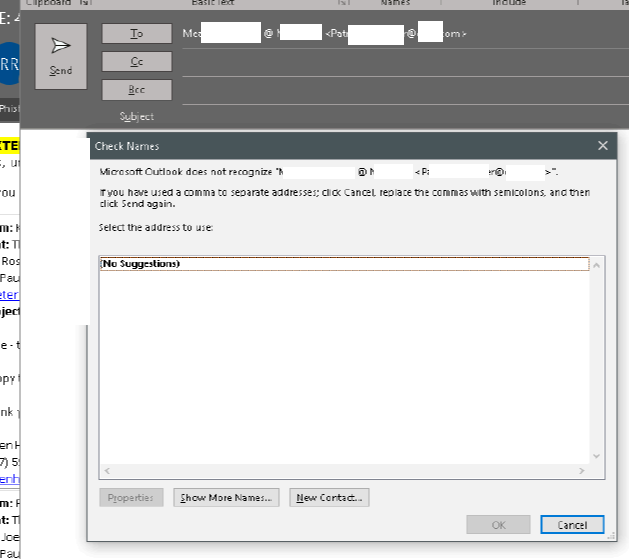Open the To address book button

(x=137, y=34)
